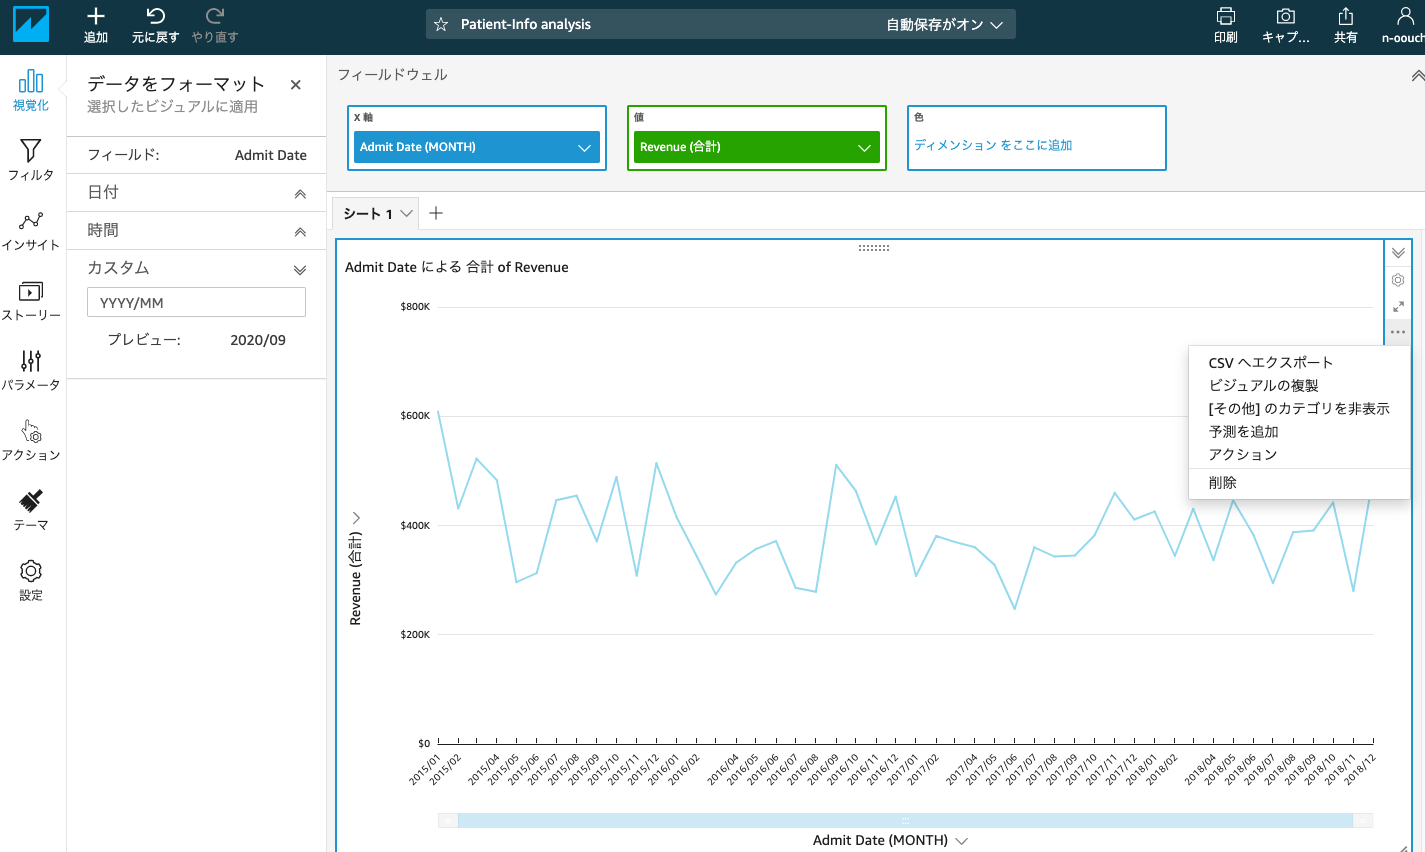Collapse the 日付 section
The image size is (1425, 852).
tap(300, 194)
